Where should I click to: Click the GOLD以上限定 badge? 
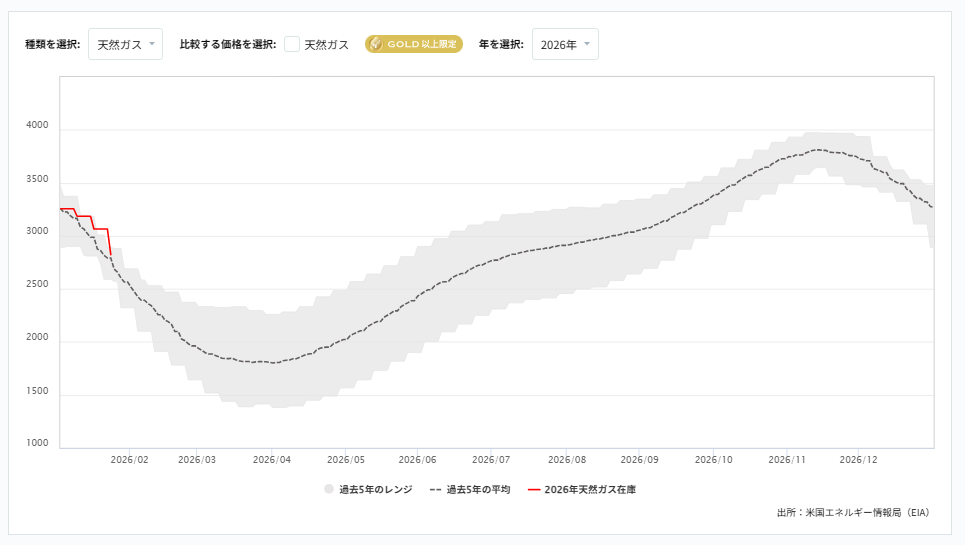414,44
